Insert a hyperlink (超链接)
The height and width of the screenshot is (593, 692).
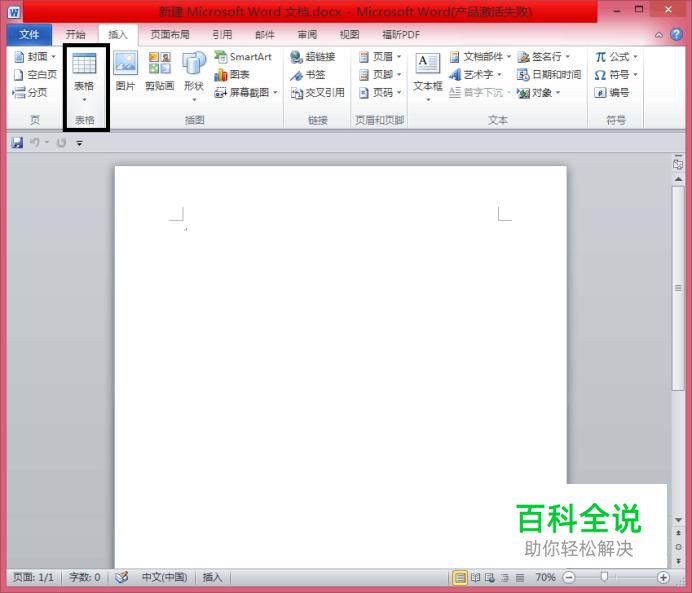312,56
